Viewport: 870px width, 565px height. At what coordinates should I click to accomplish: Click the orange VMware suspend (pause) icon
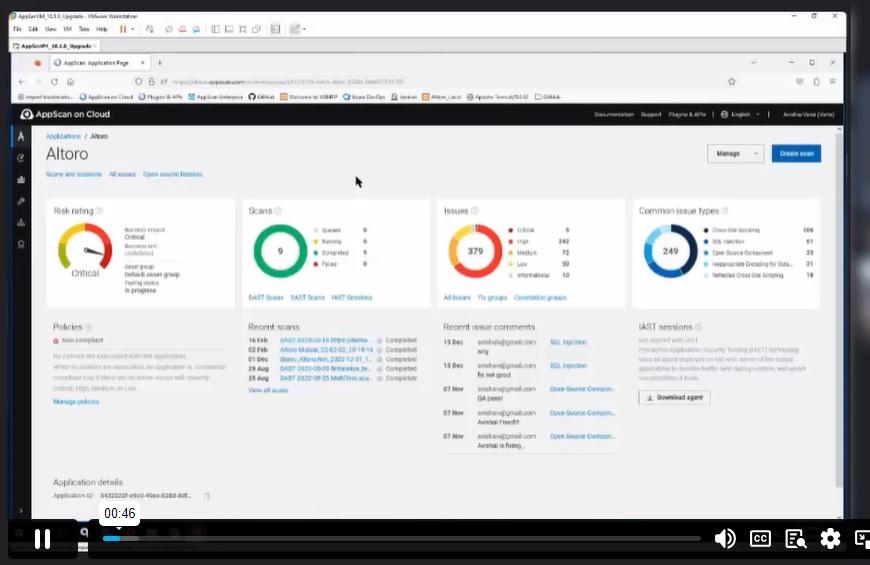[123, 29]
